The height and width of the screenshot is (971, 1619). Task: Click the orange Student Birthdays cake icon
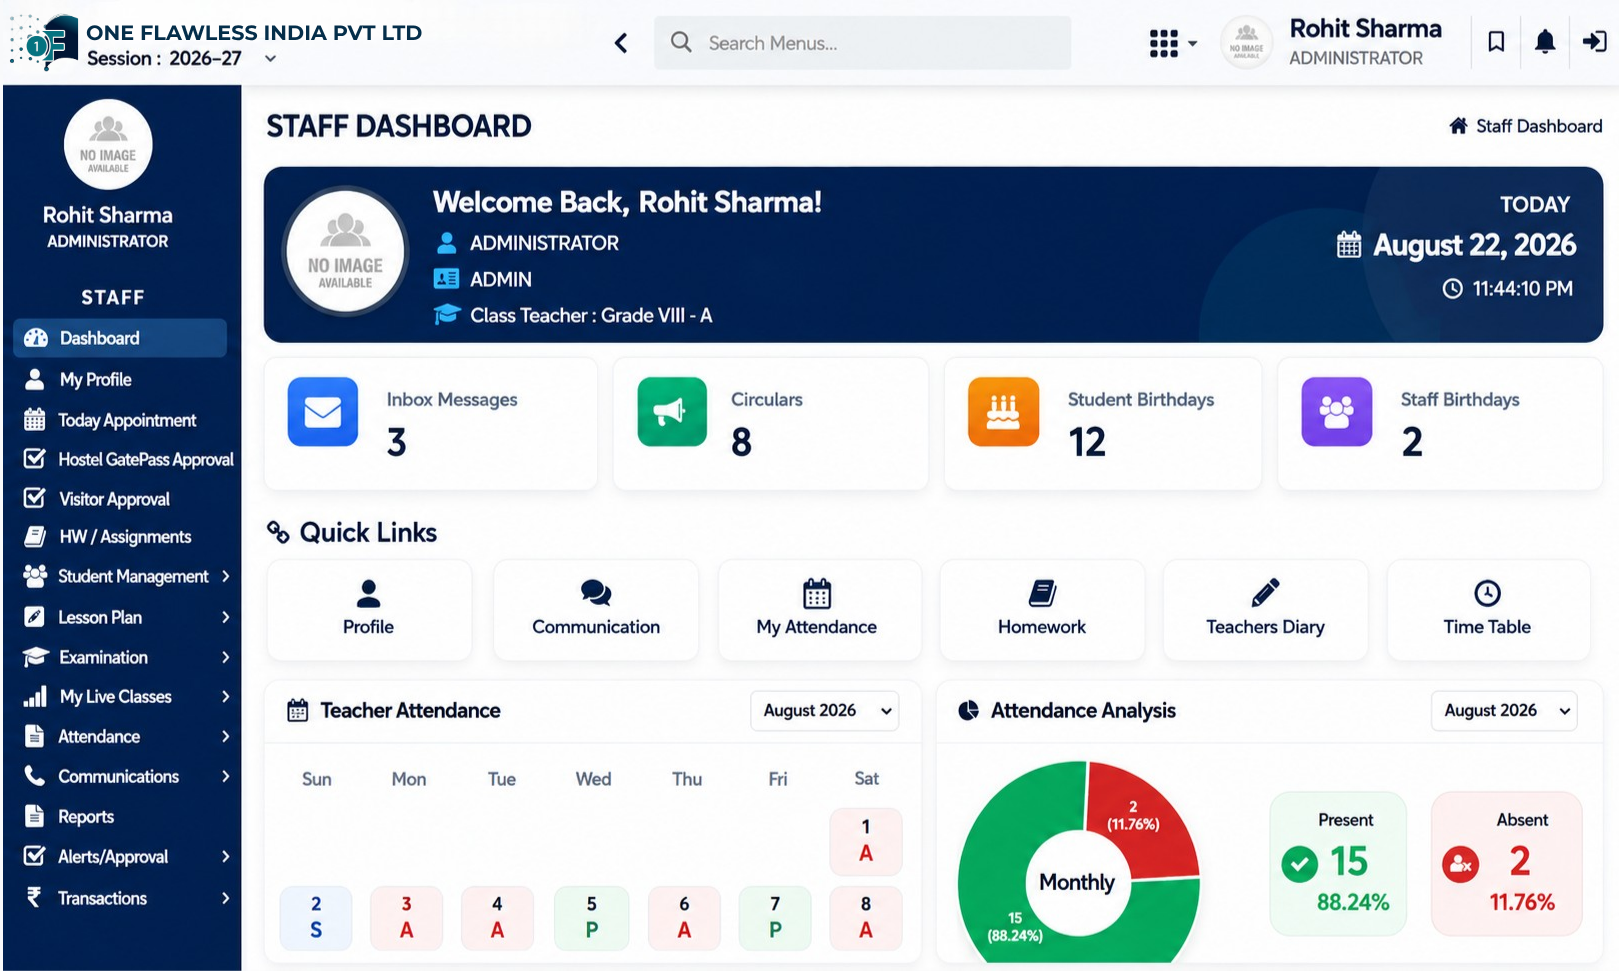(1003, 411)
